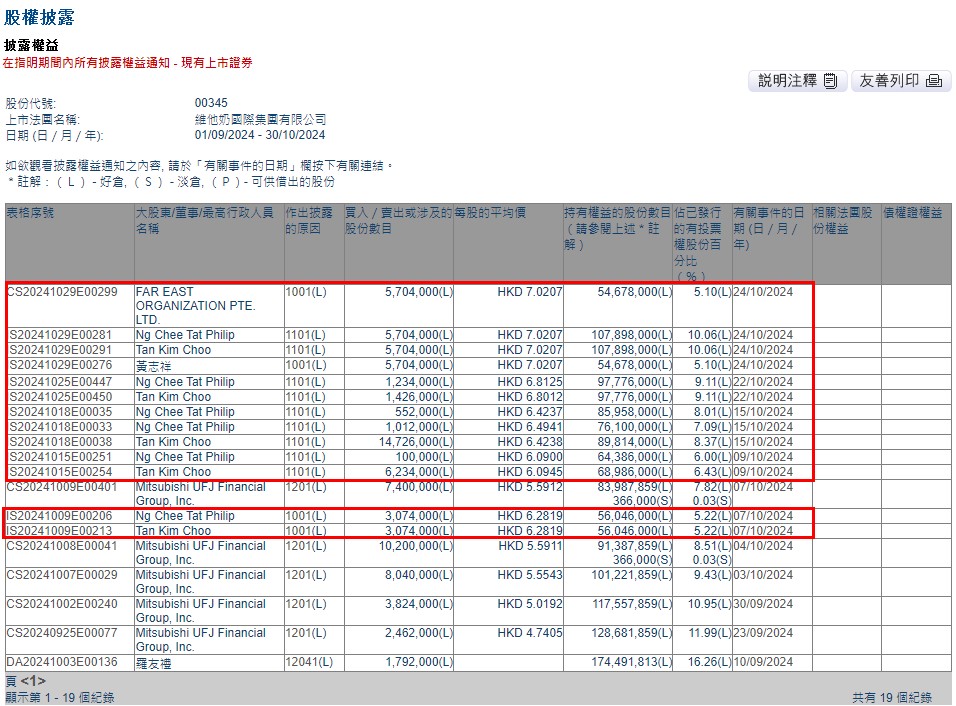Open the event date 04/10/2024 link
Image resolution: width=956 pixels, height=706 pixels.
tap(762, 546)
